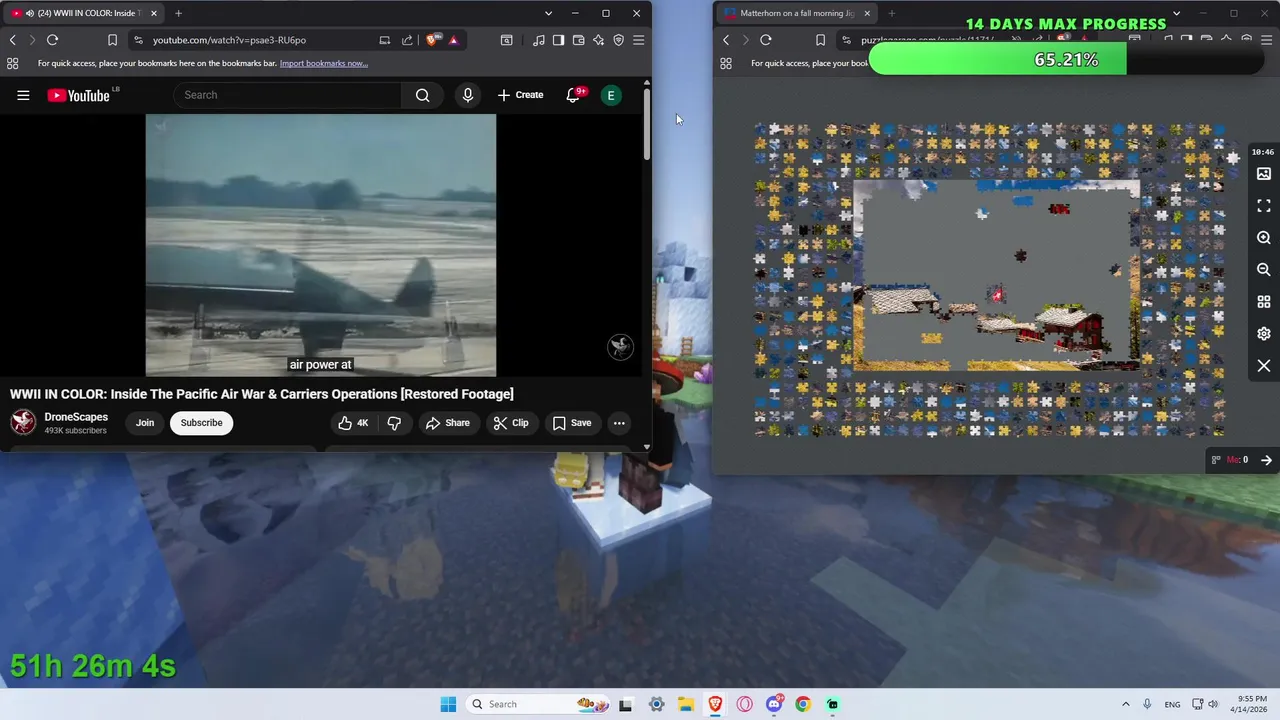Open the Create menu on YouTube
This screenshot has height=720, width=1280.
tap(520, 95)
